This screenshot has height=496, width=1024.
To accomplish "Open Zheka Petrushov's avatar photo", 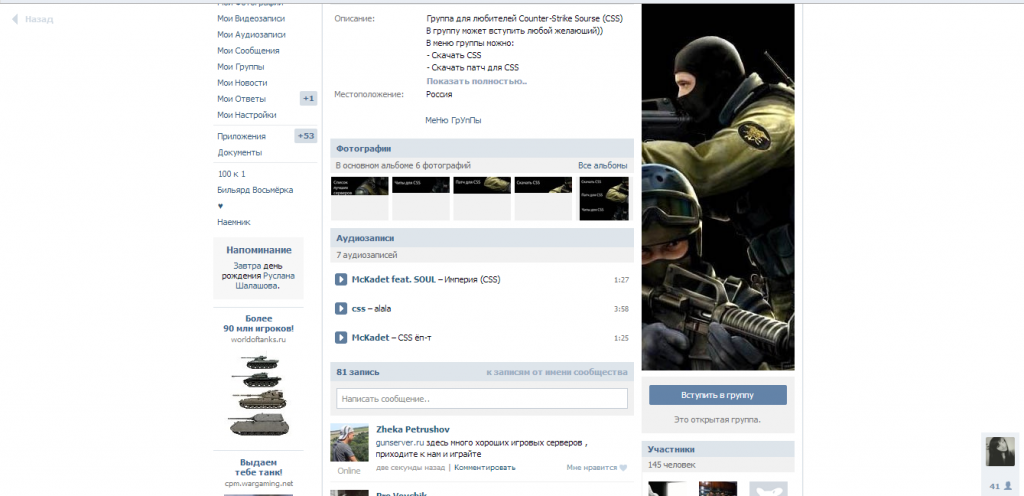I will (349, 443).
